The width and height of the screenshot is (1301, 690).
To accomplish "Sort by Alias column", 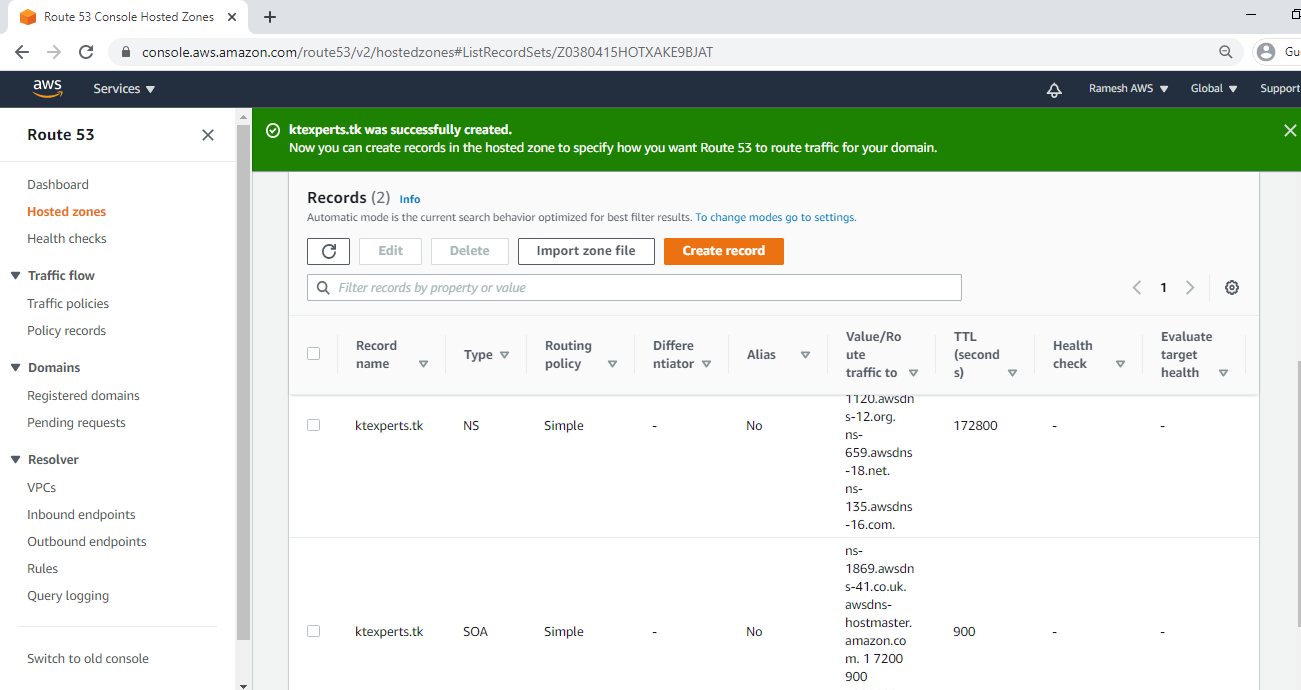I will click(804, 355).
